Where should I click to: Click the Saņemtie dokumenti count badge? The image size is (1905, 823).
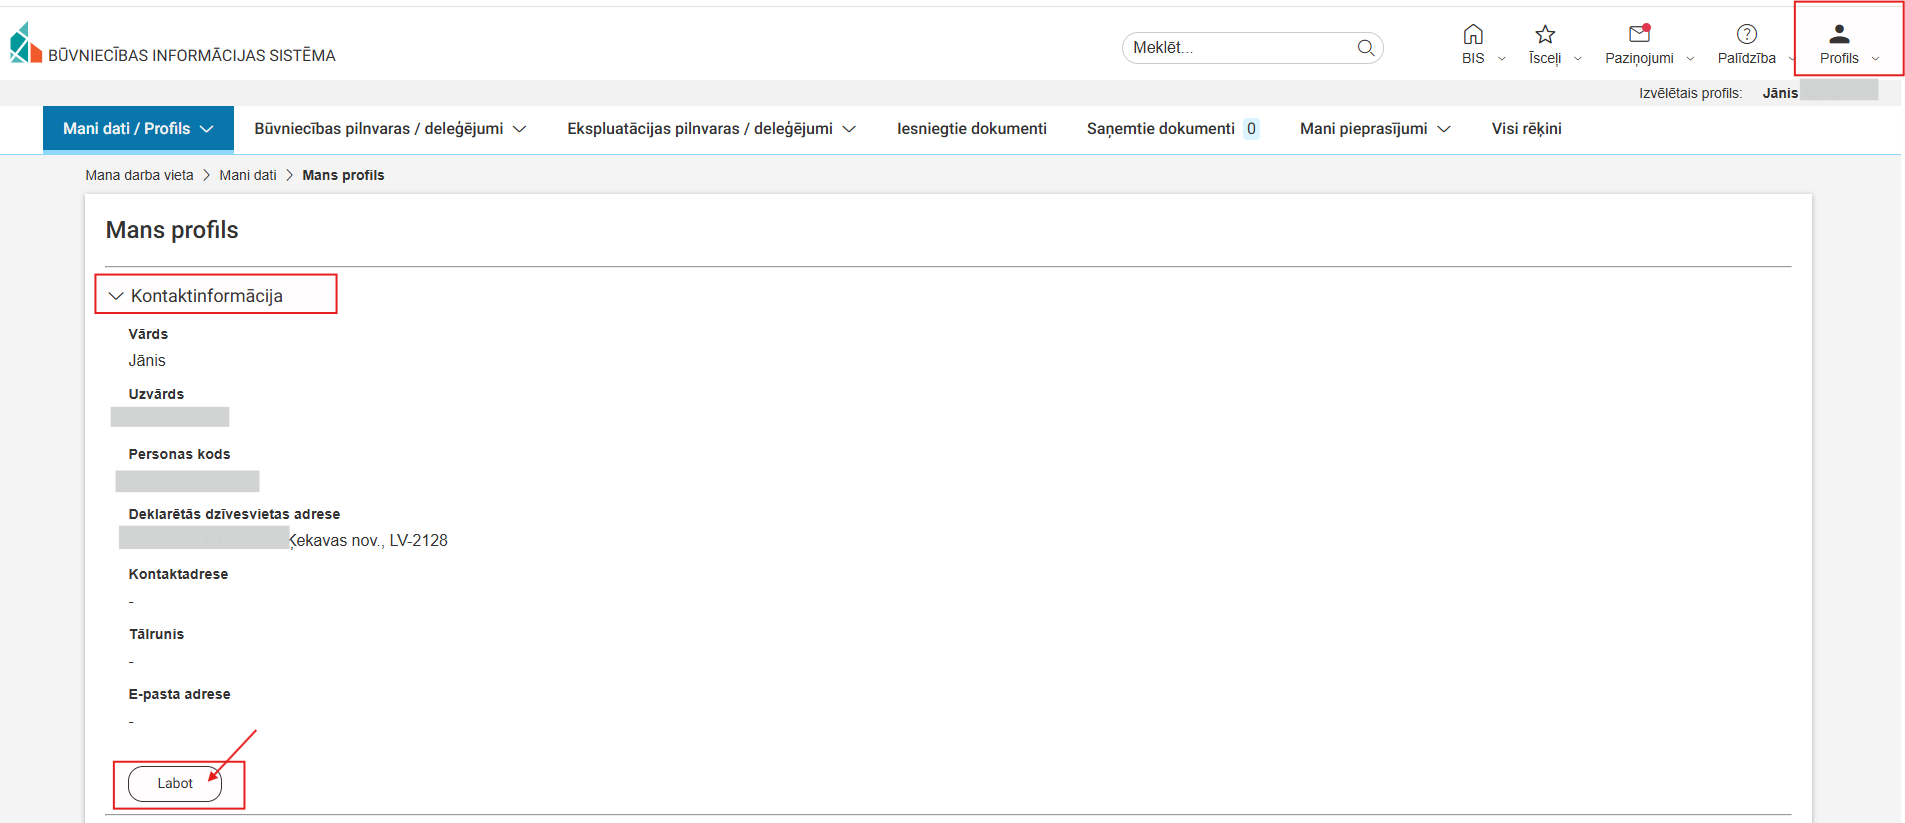[1251, 129]
